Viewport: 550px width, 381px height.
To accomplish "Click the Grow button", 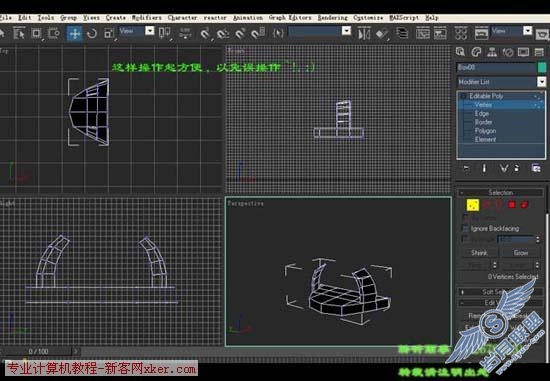I will [521, 253].
